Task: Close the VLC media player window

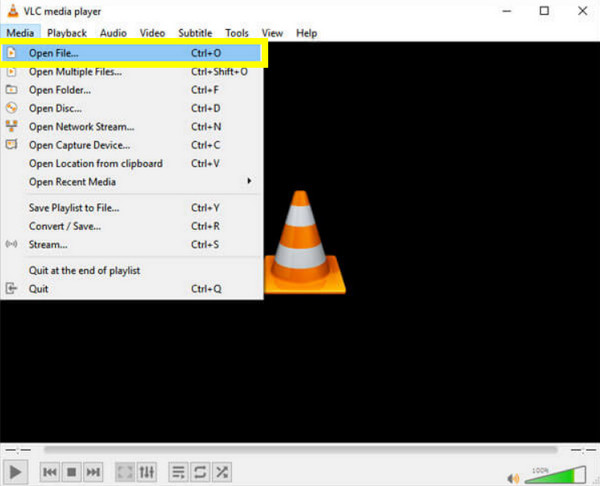Action: coord(582,11)
